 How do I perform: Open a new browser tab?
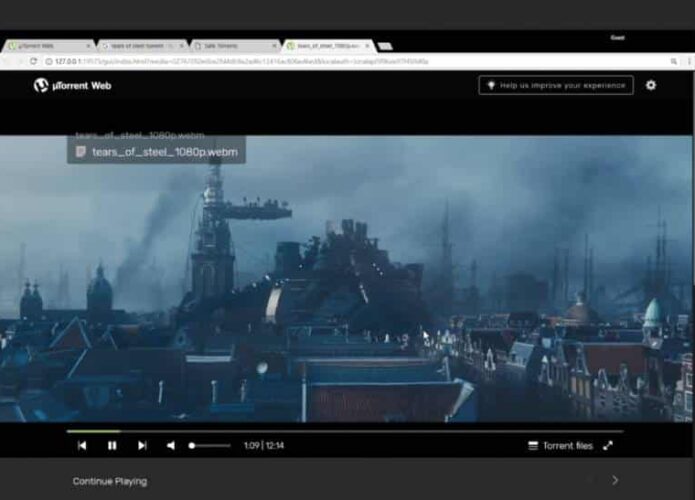385,46
